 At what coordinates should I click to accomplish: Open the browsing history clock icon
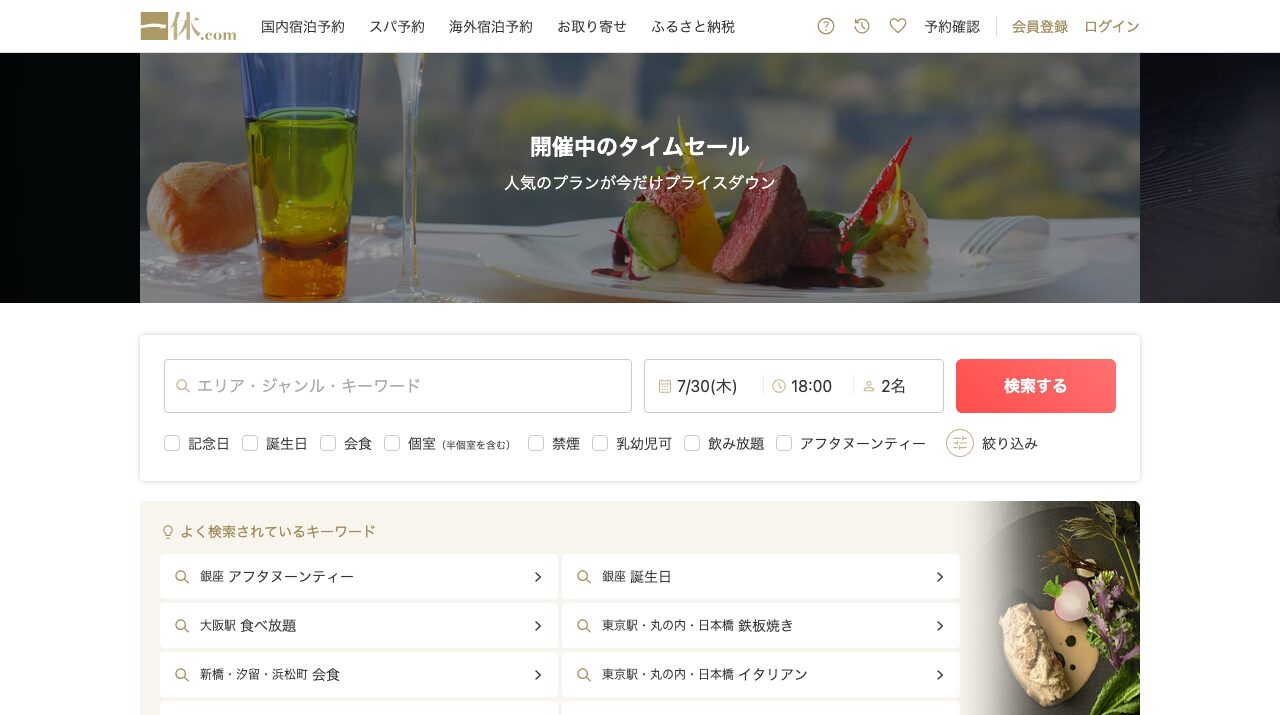click(x=862, y=26)
